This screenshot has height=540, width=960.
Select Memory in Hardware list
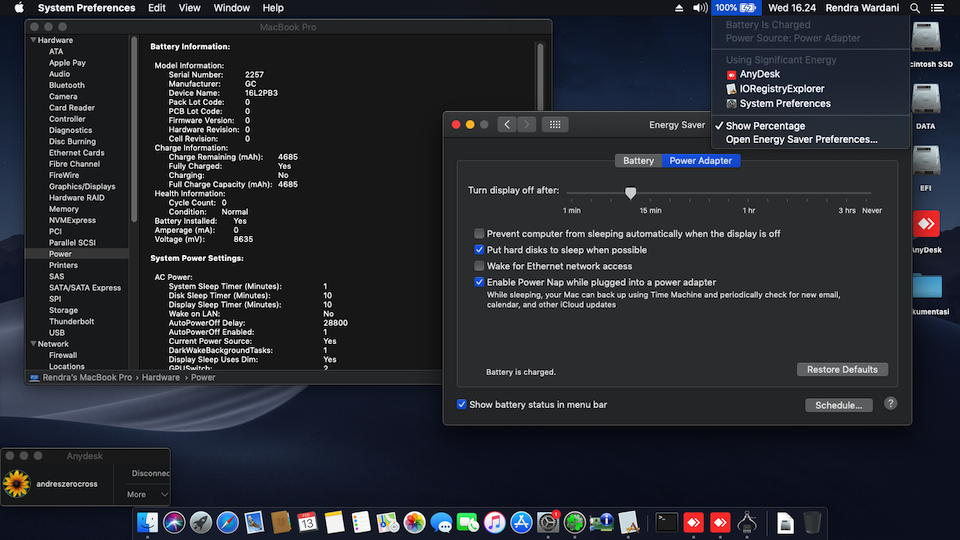pos(64,209)
